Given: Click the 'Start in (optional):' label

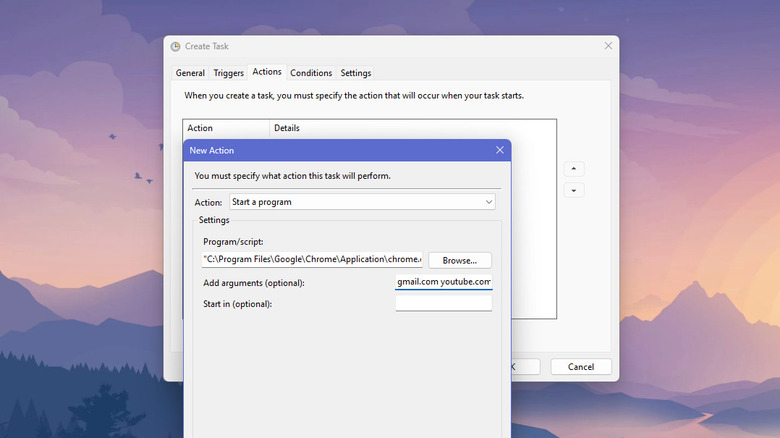Looking at the screenshot, I should pos(237,304).
